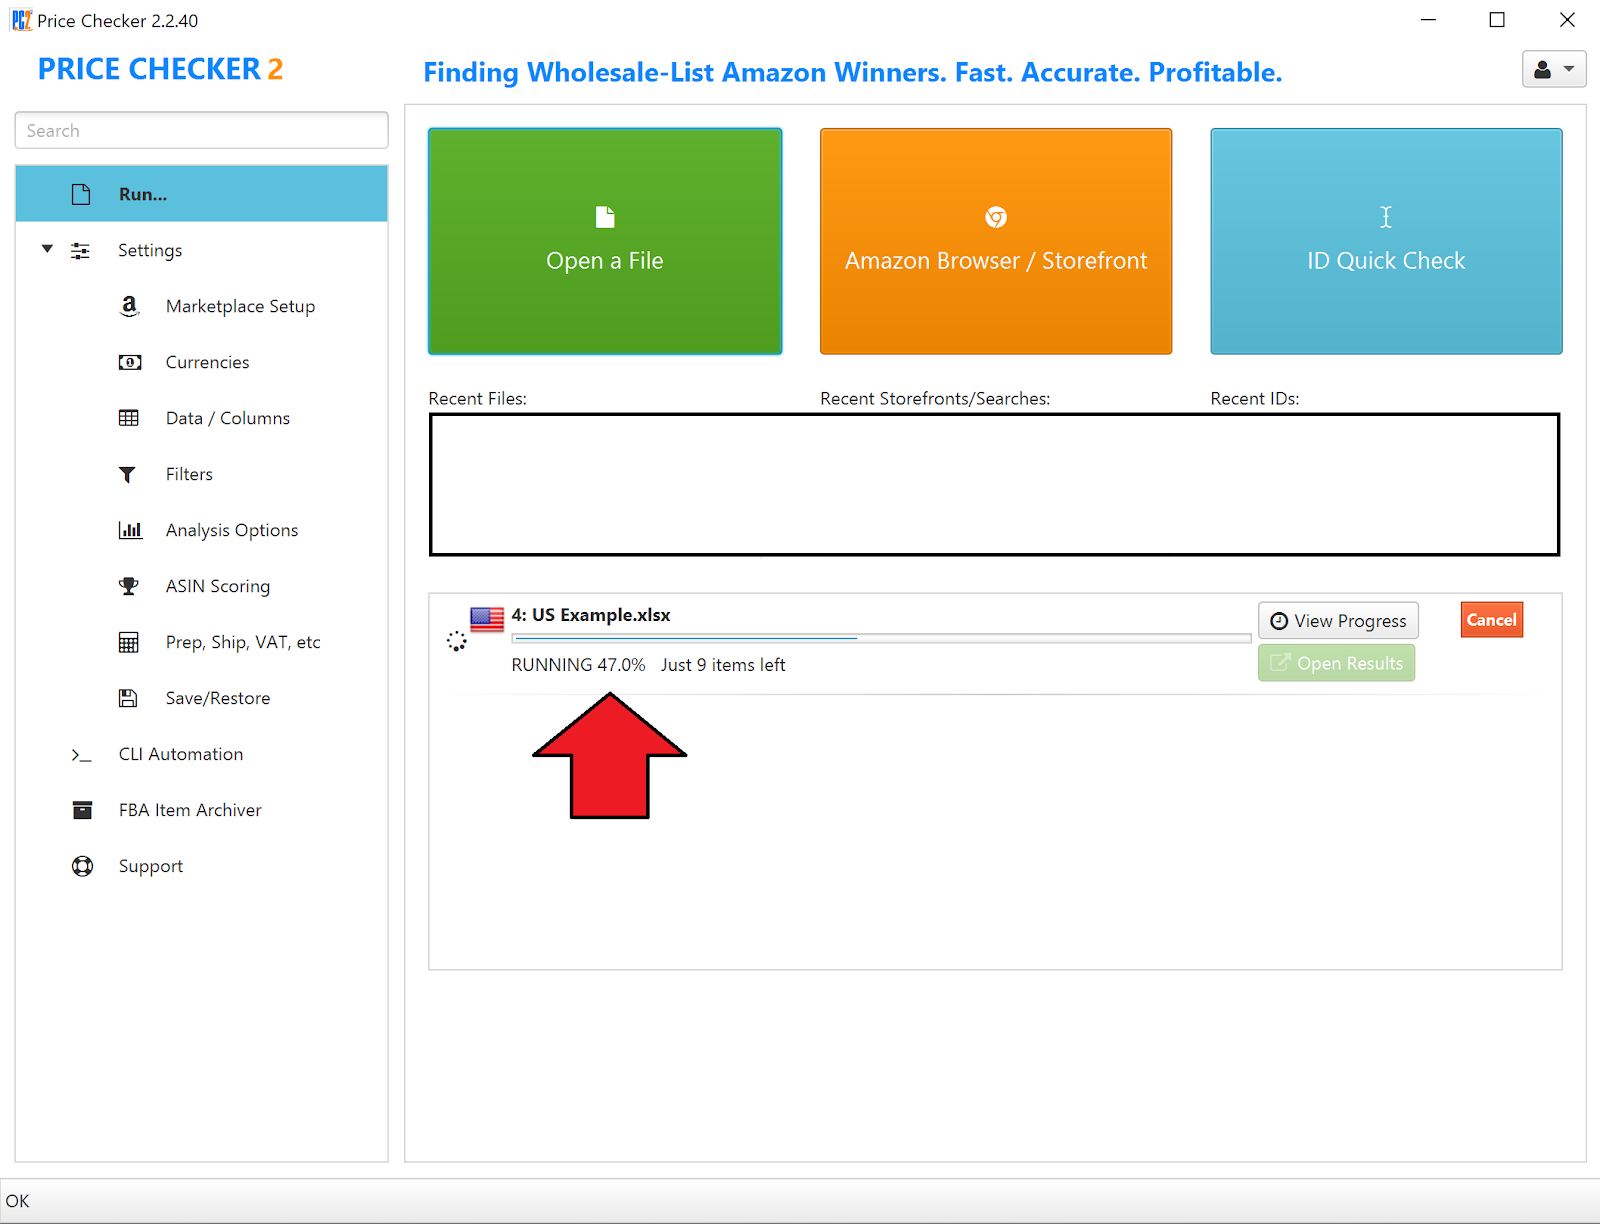This screenshot has height=1224, width=1600.
Task: Click the ASIN Scoring trophy icon
Action: point(129,586)
